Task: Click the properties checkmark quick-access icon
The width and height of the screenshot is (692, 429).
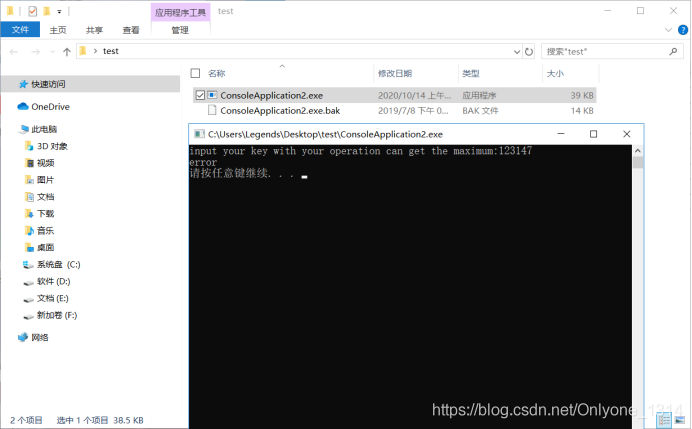Action: pyautogui.click(x=33, y=11)
